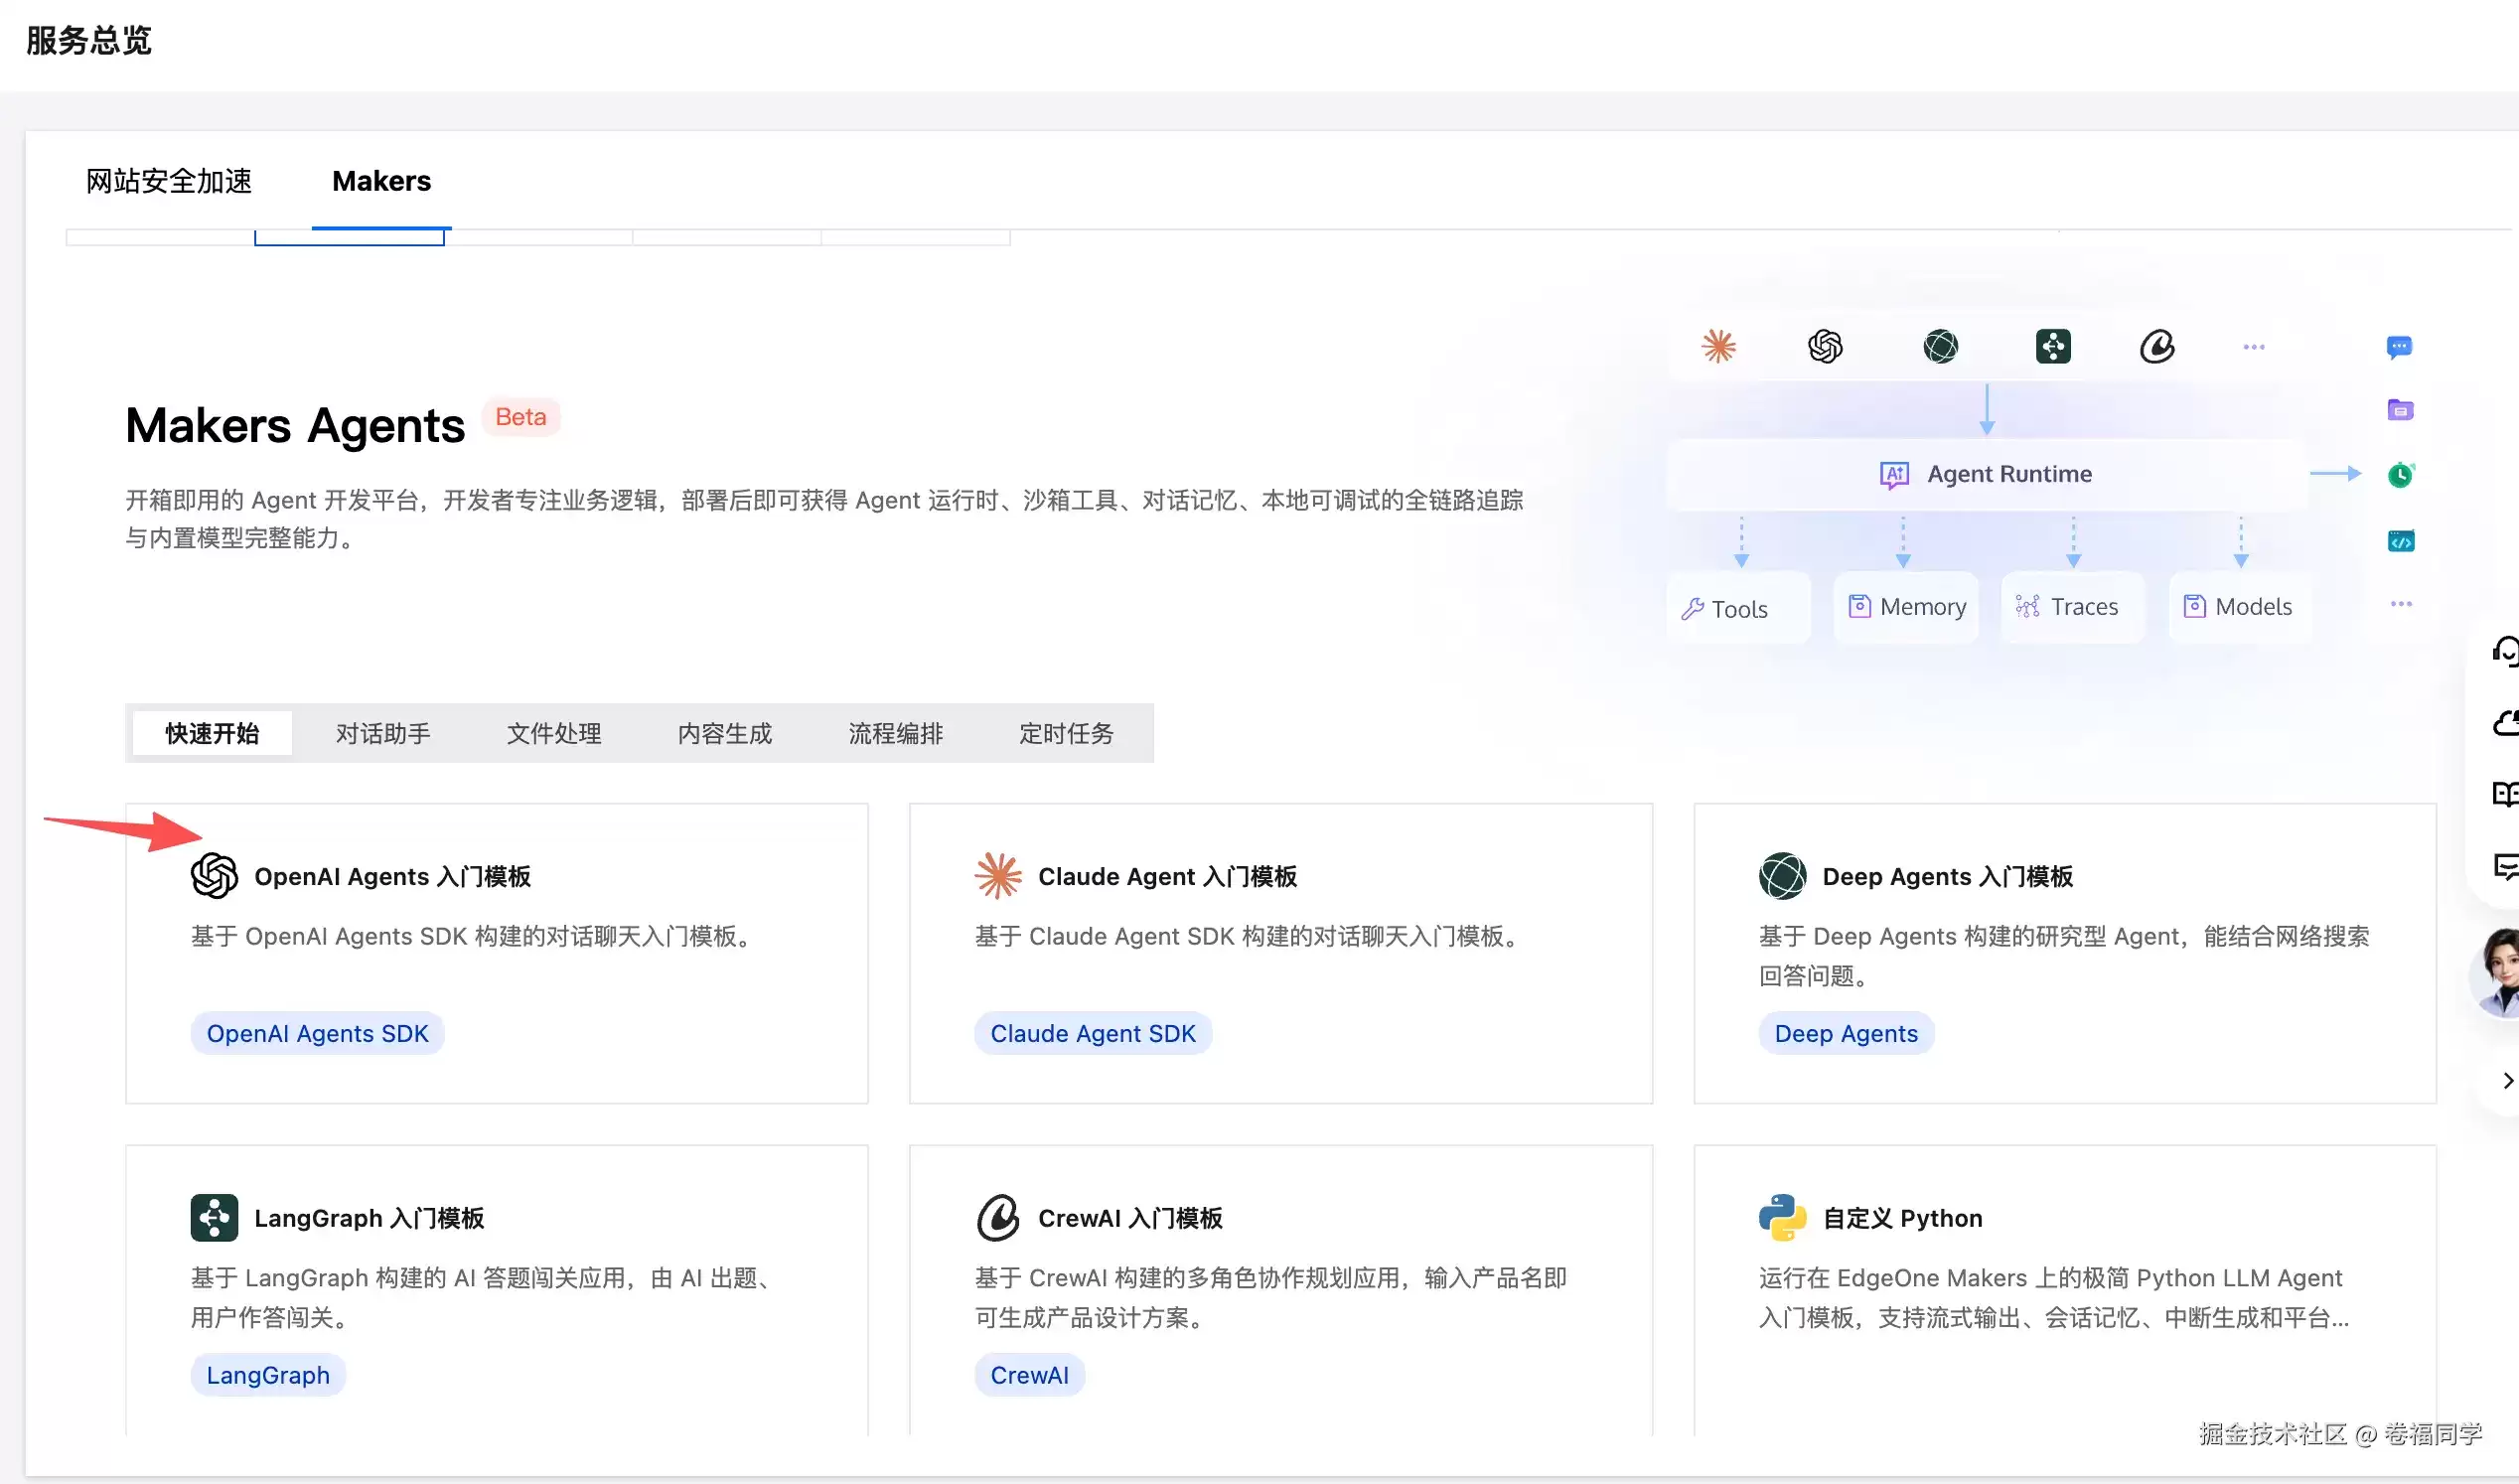Click the Claude starburst logo on the template card

pyautogui.click(x=998, y=876)
